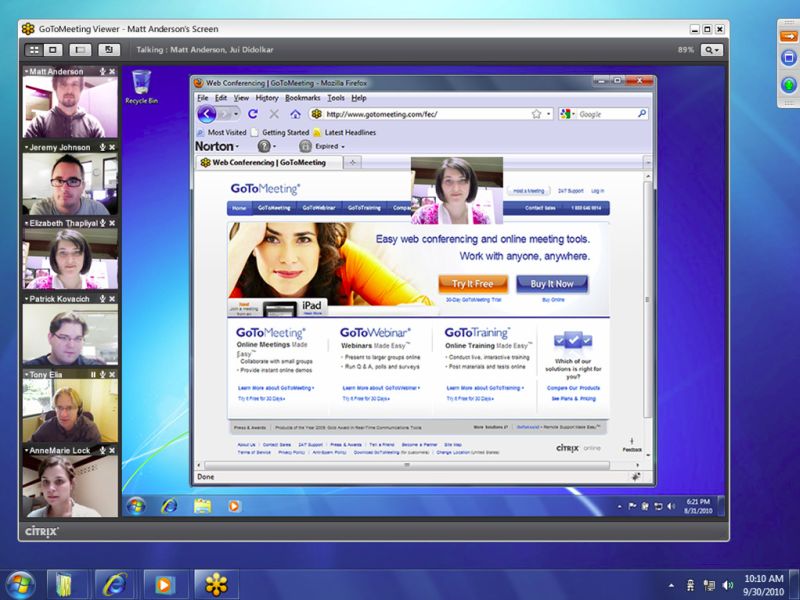Click the Firefox stop loading button
This screenshot has width=800, height=600.
[x=274, y=114]
